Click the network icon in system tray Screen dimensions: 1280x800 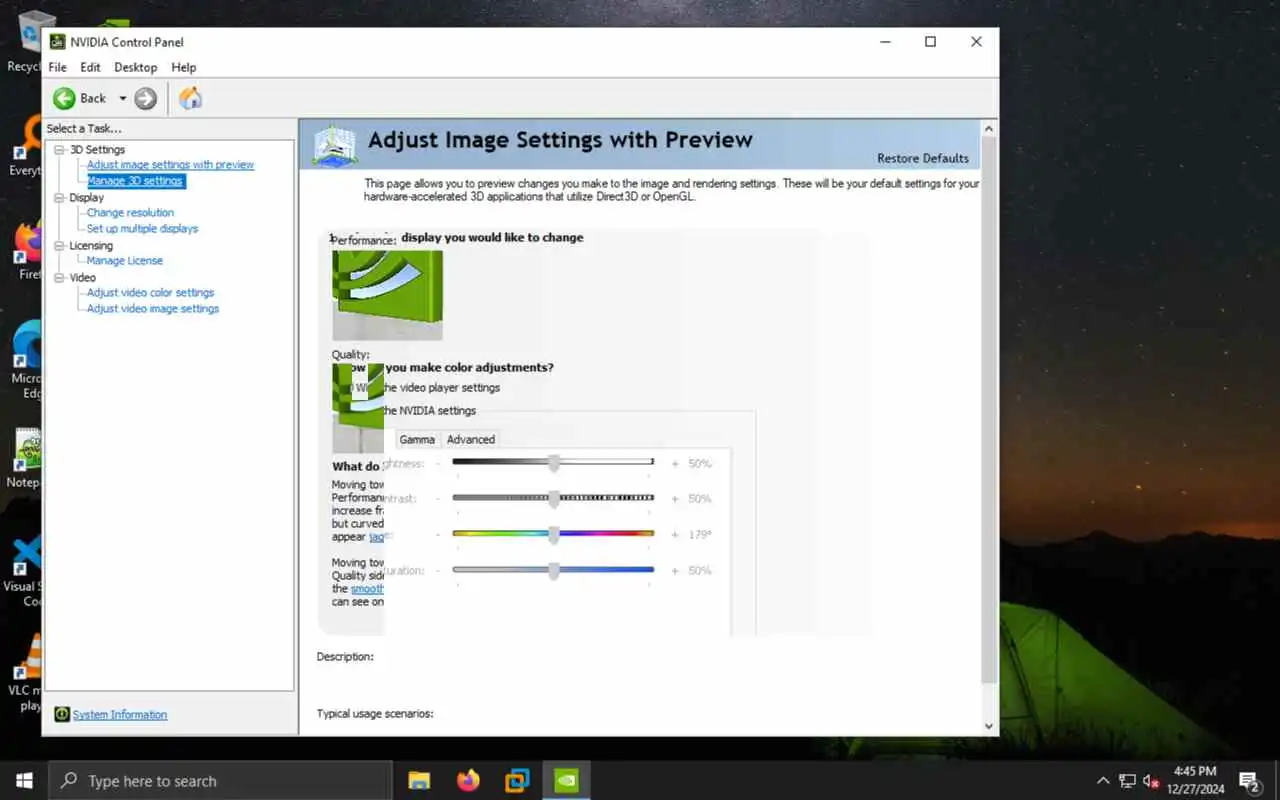[x=1127, y=781]
